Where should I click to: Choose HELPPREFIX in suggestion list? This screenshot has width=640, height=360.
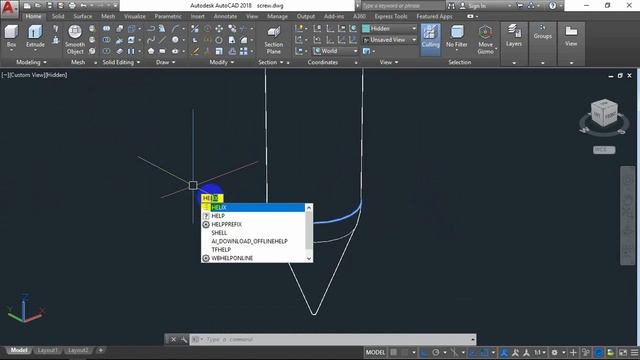tap(253, 224)
